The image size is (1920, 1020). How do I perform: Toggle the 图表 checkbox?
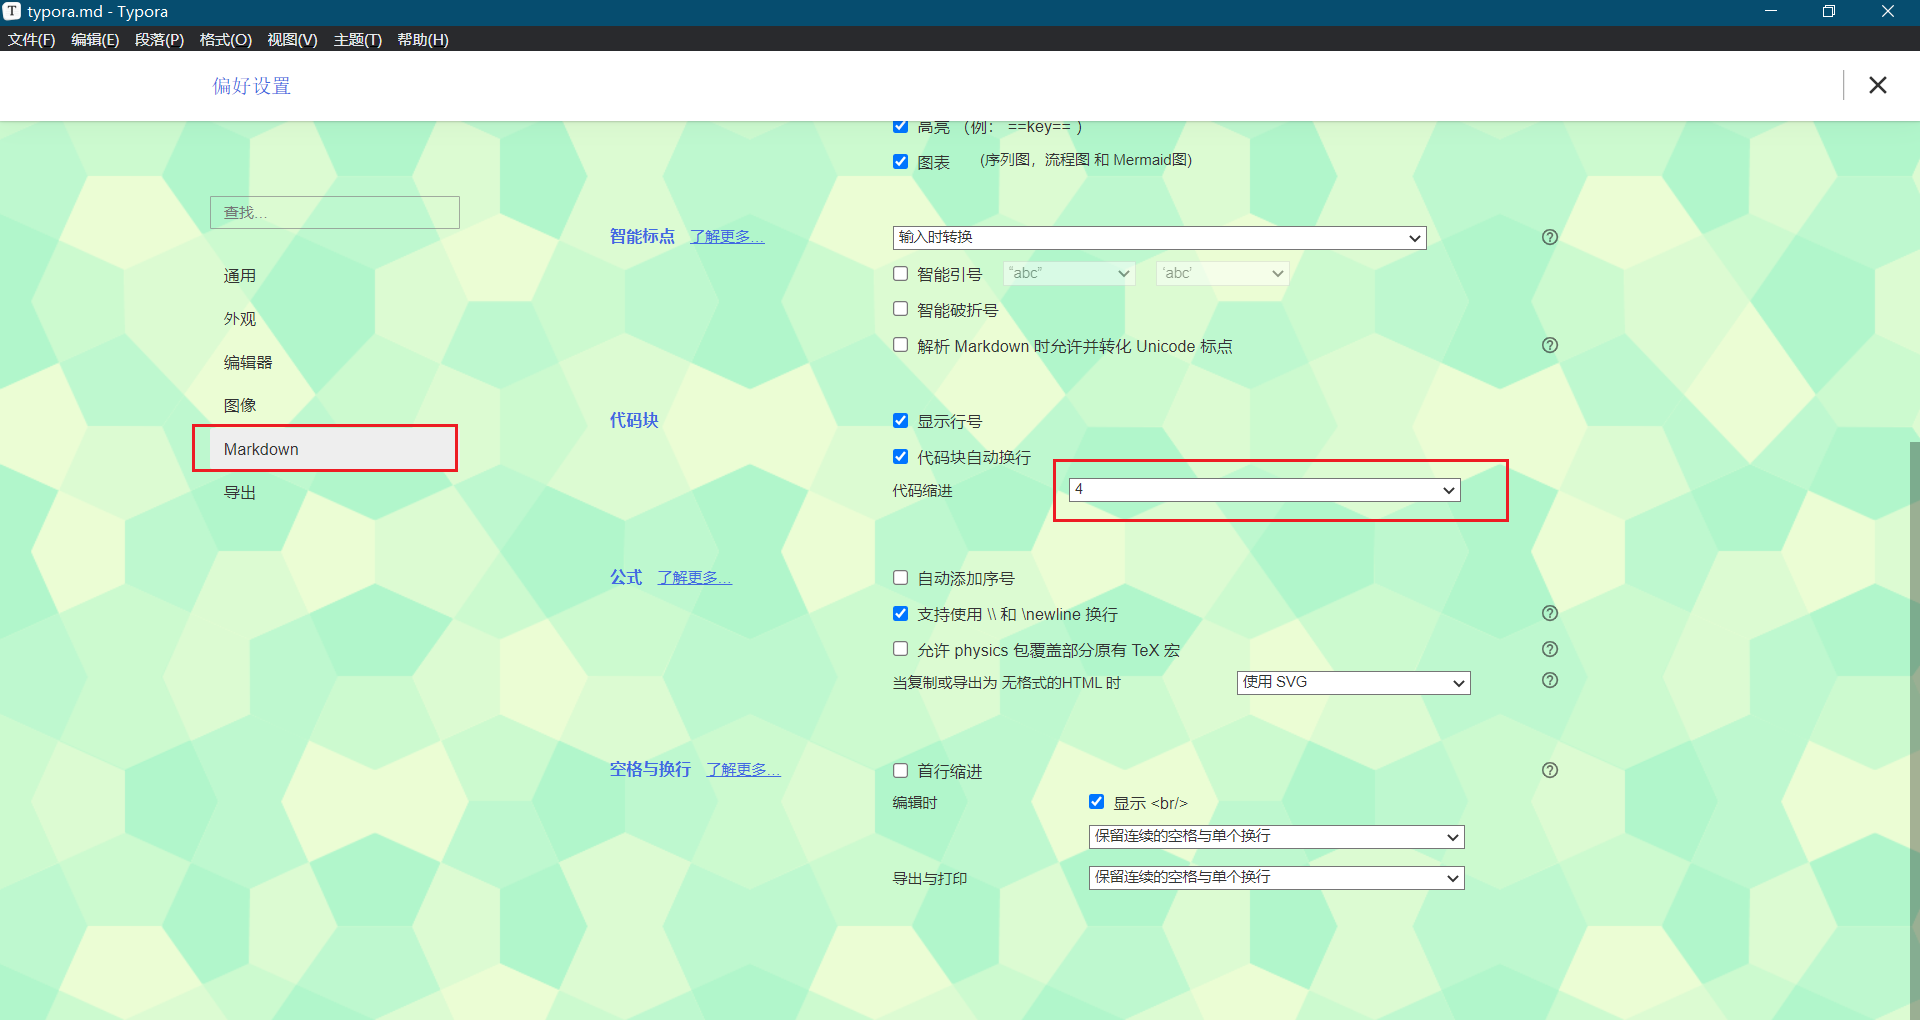pos(900,161)
